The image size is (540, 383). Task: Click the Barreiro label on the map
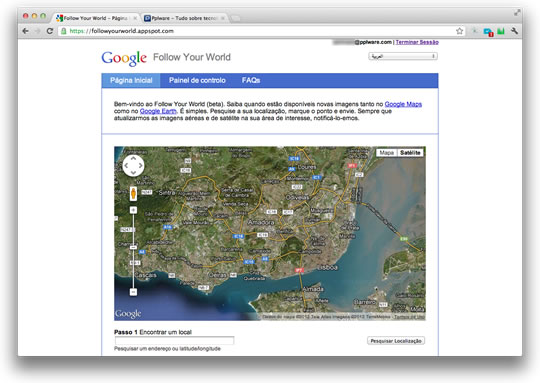(365, 302)
